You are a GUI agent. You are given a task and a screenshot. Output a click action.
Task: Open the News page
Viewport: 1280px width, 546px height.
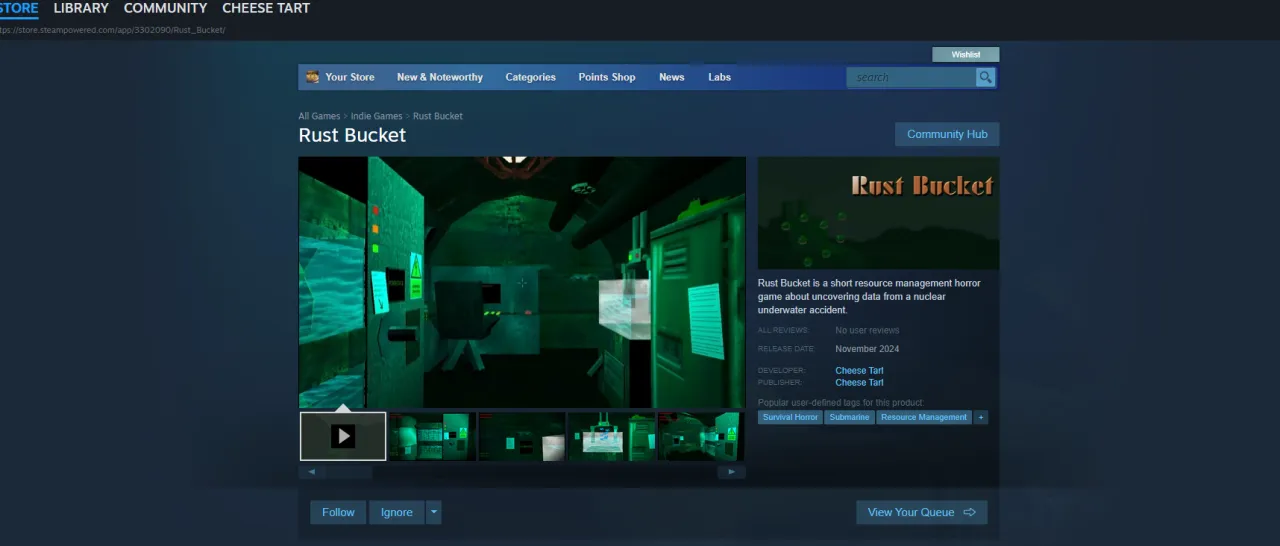click(x=672, y=77)
